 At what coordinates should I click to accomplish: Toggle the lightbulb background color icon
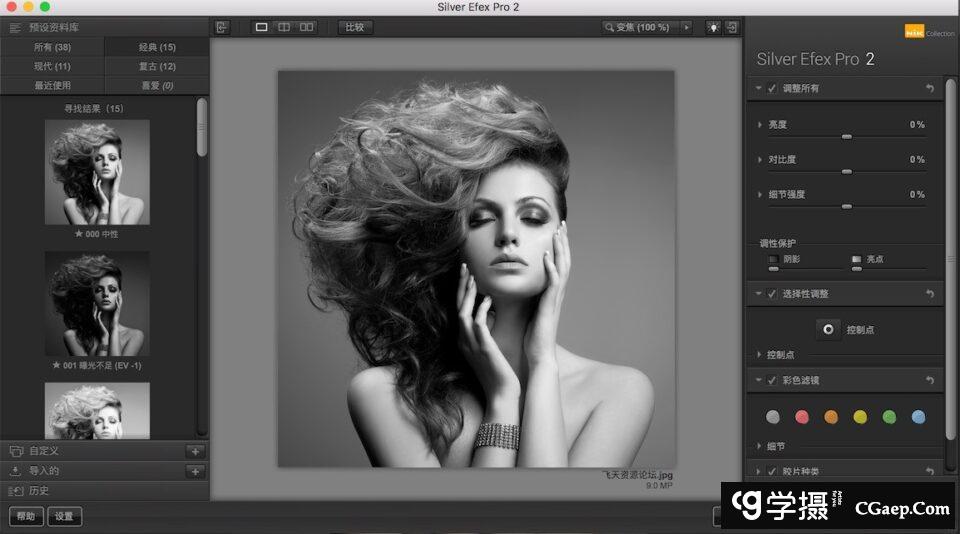(x=713, y=27)
